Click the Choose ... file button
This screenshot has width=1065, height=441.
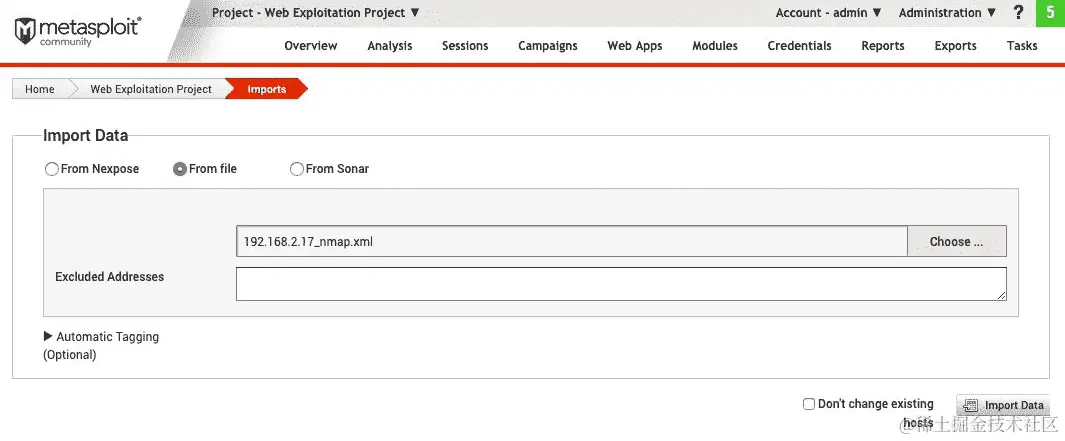[956, 241]
